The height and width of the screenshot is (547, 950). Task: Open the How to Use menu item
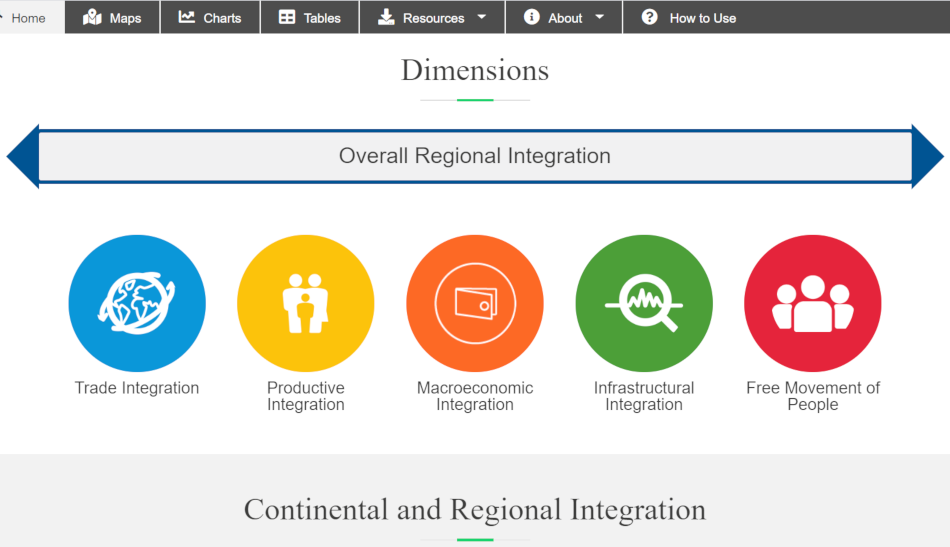tap(689, 17)
